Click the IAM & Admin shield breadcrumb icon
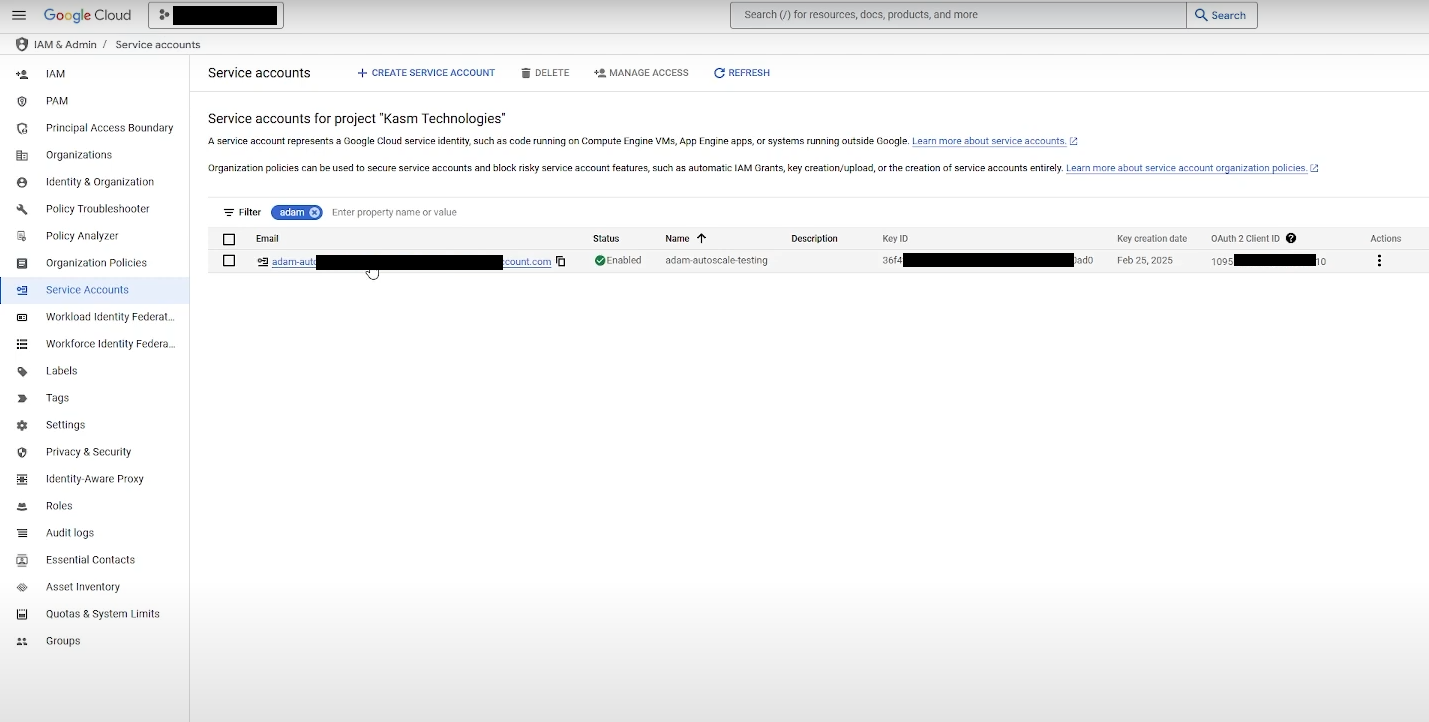Image resolution: width=1429 pixels, height=722 pixels. pos(21,44)
